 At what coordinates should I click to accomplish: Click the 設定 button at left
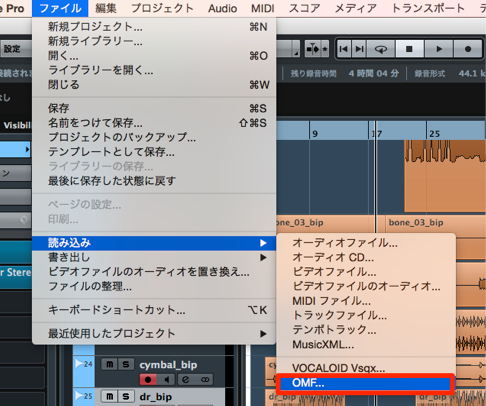15,49
